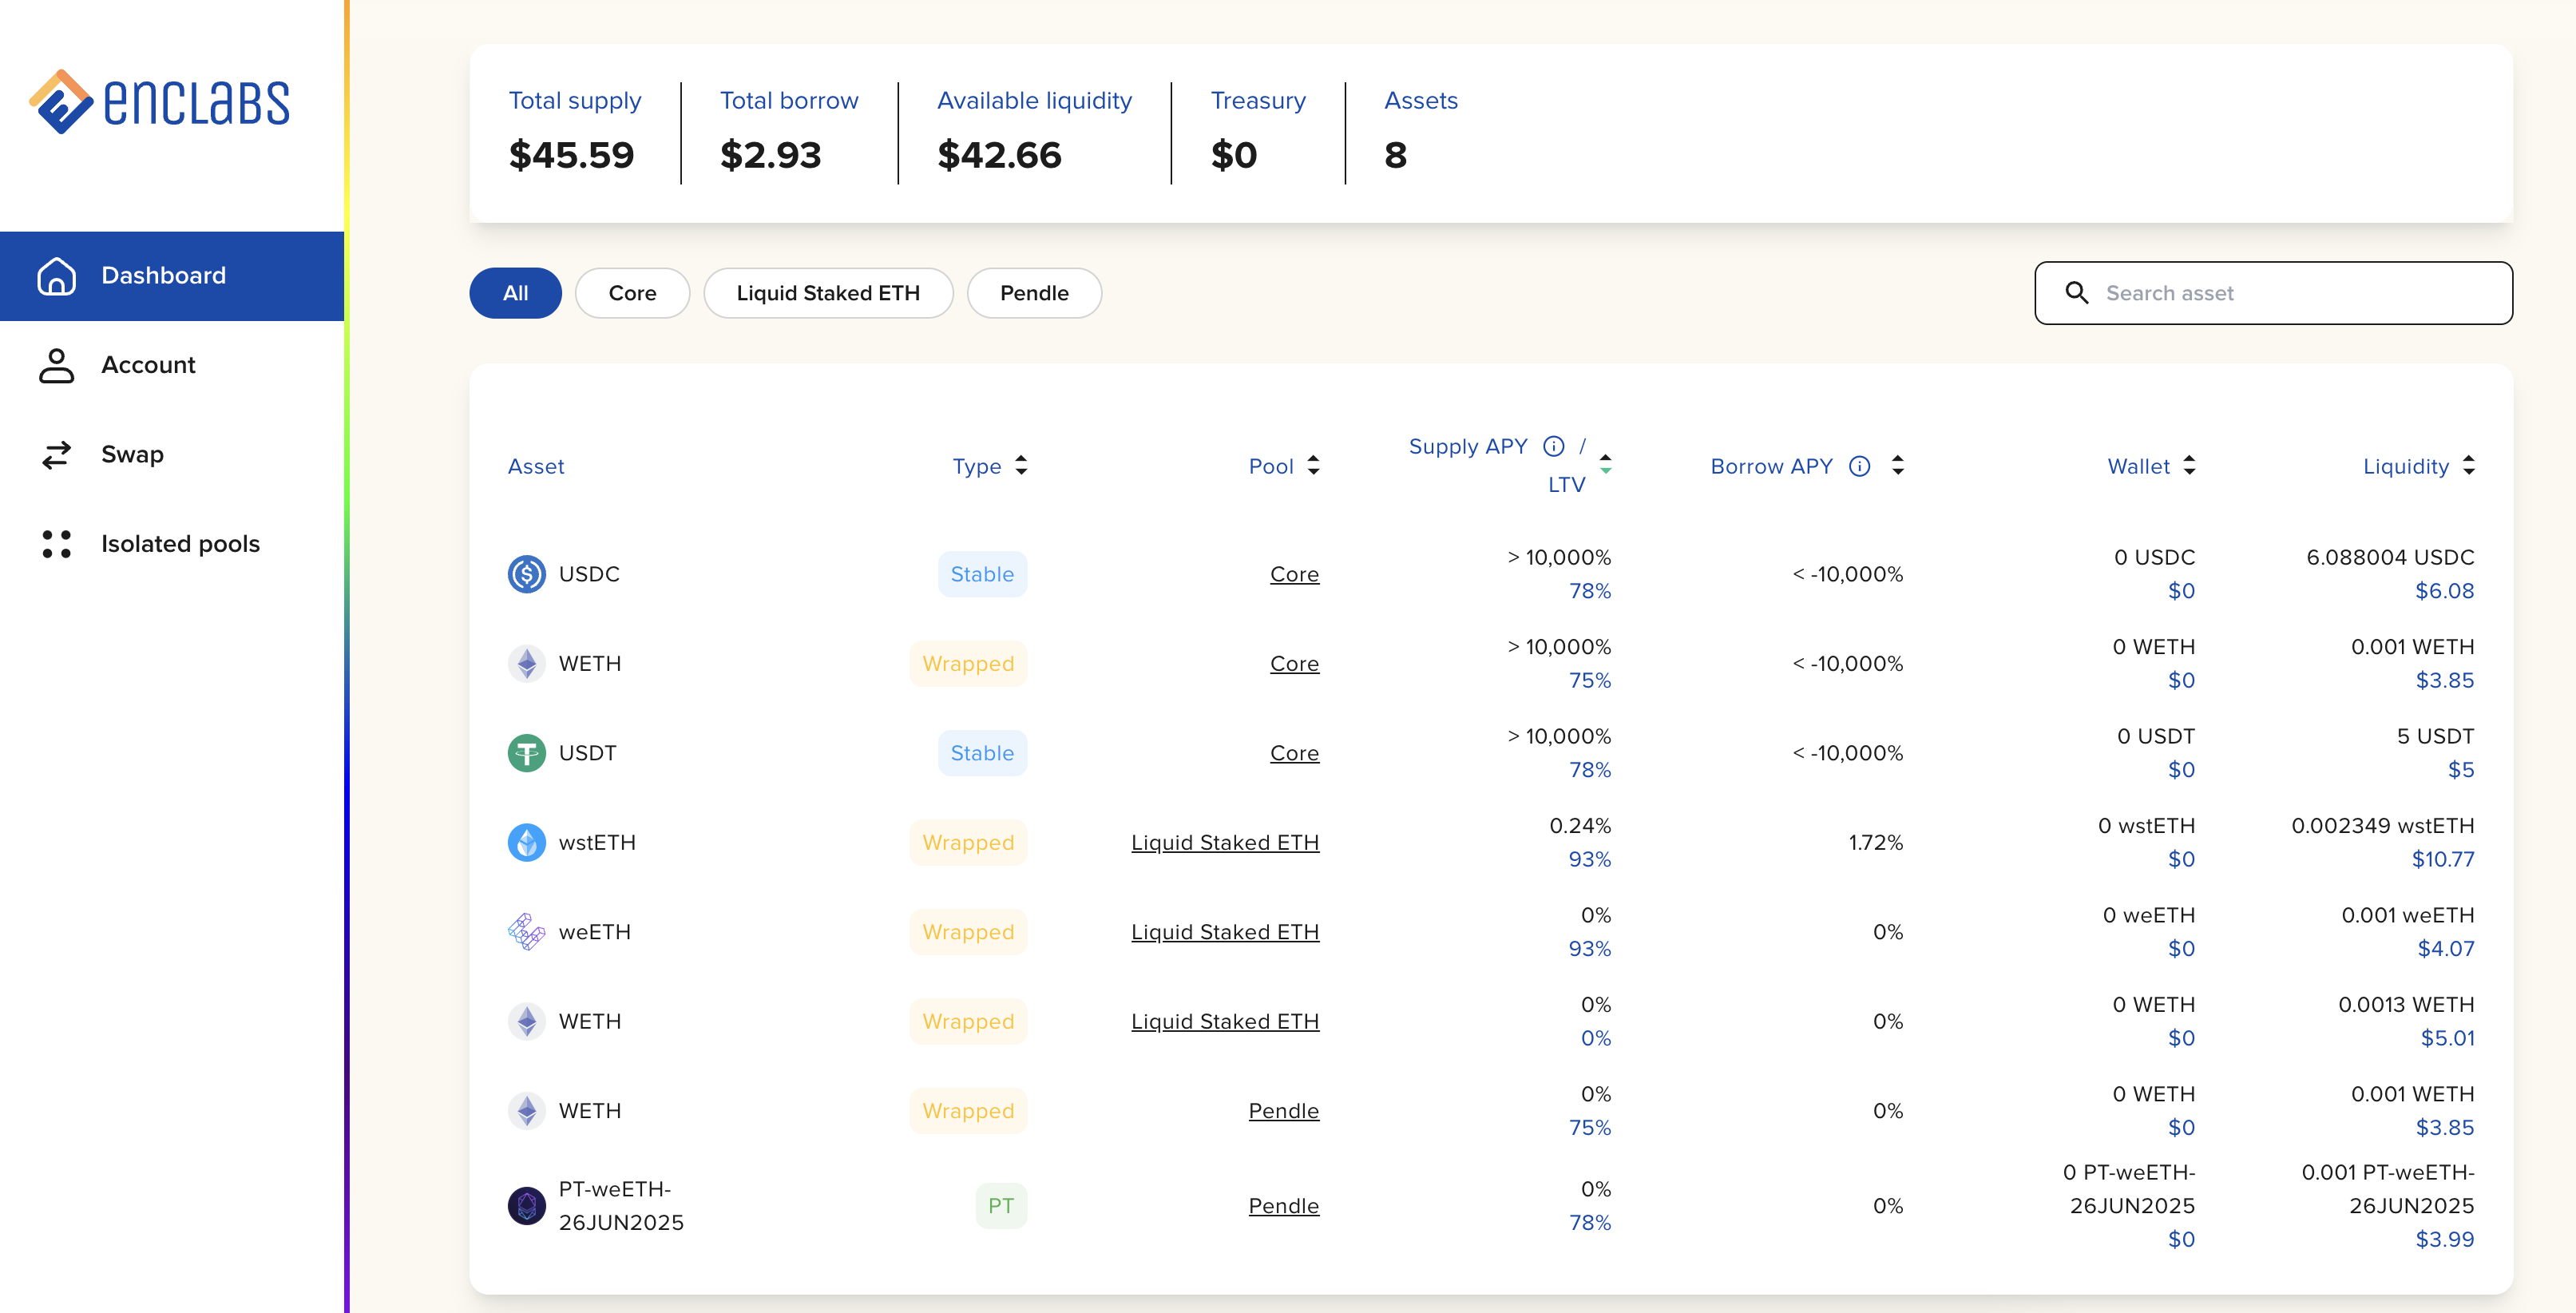The image size is (2576, 1313).
Task: Click the USDT tether icon
Action: click(526, 753)
